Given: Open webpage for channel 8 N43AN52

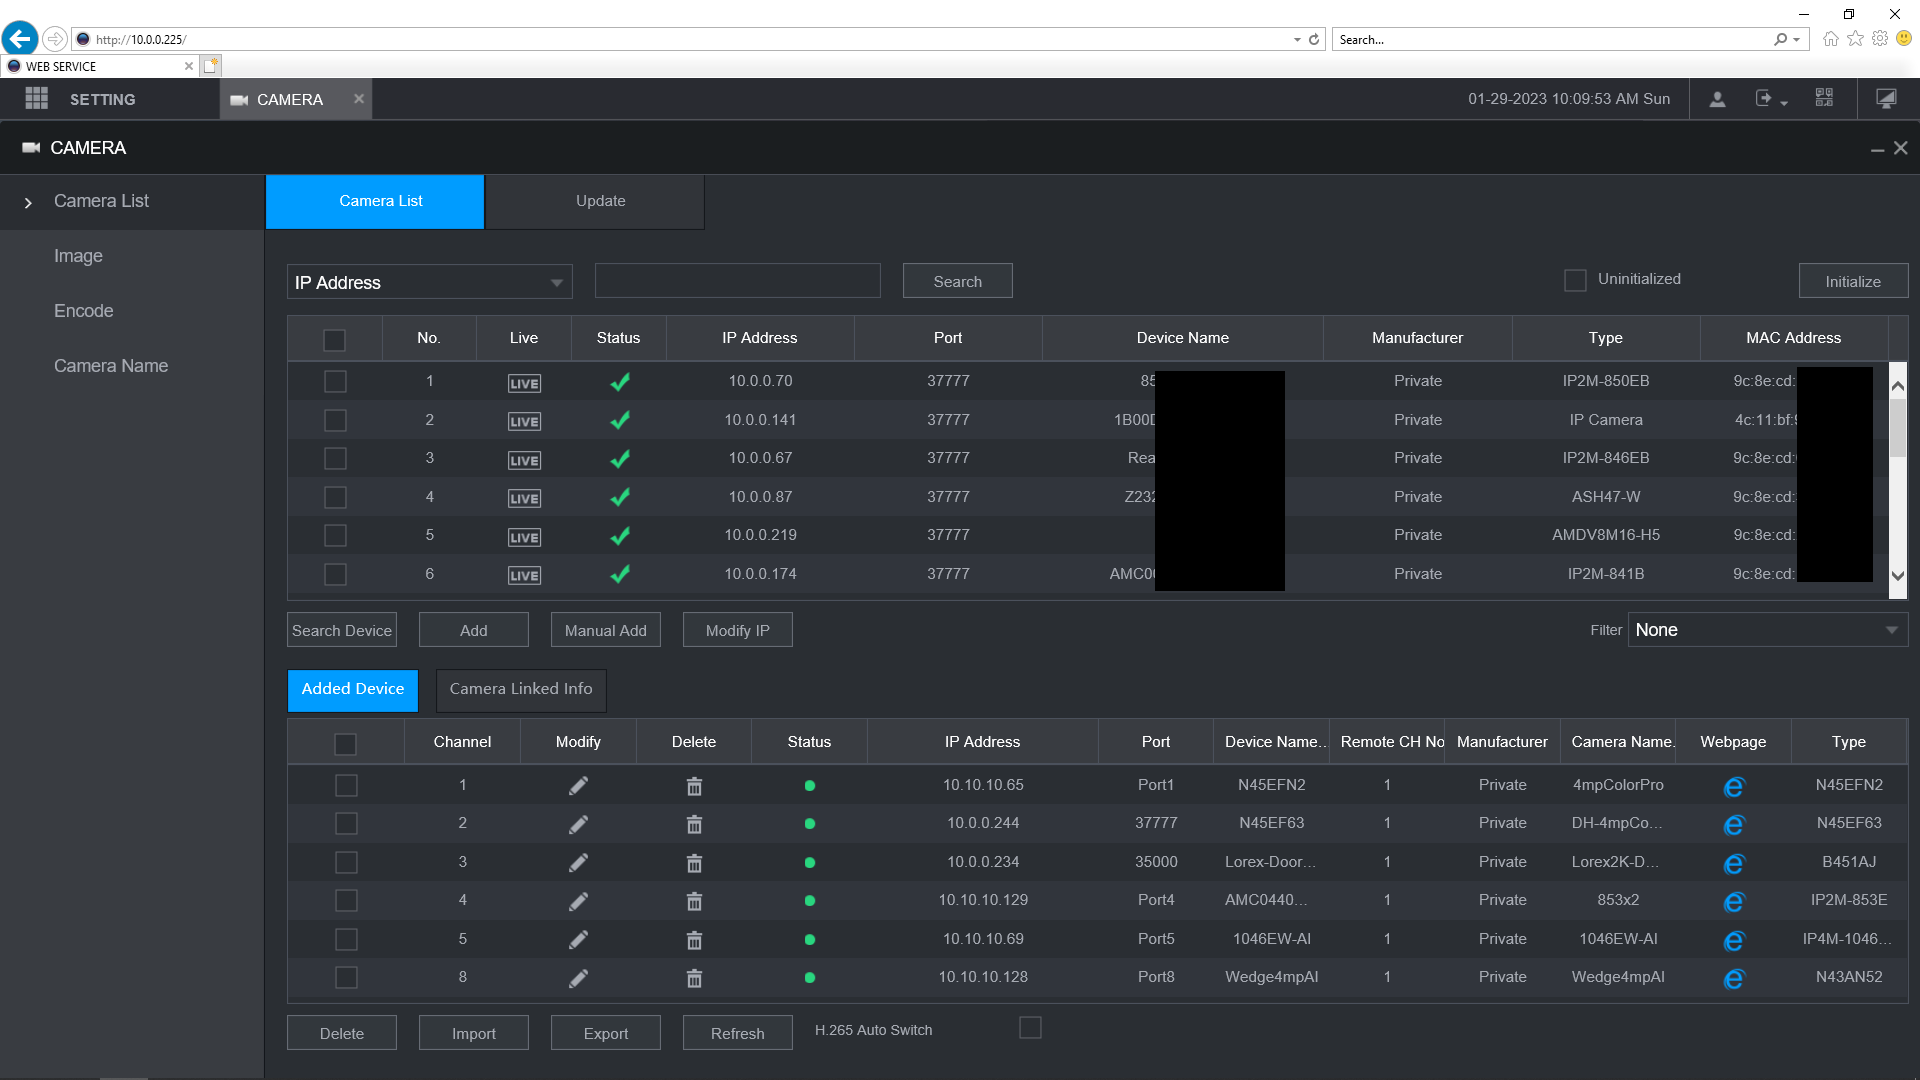Looking at the screenshot, I should (x=1733, y=979).
